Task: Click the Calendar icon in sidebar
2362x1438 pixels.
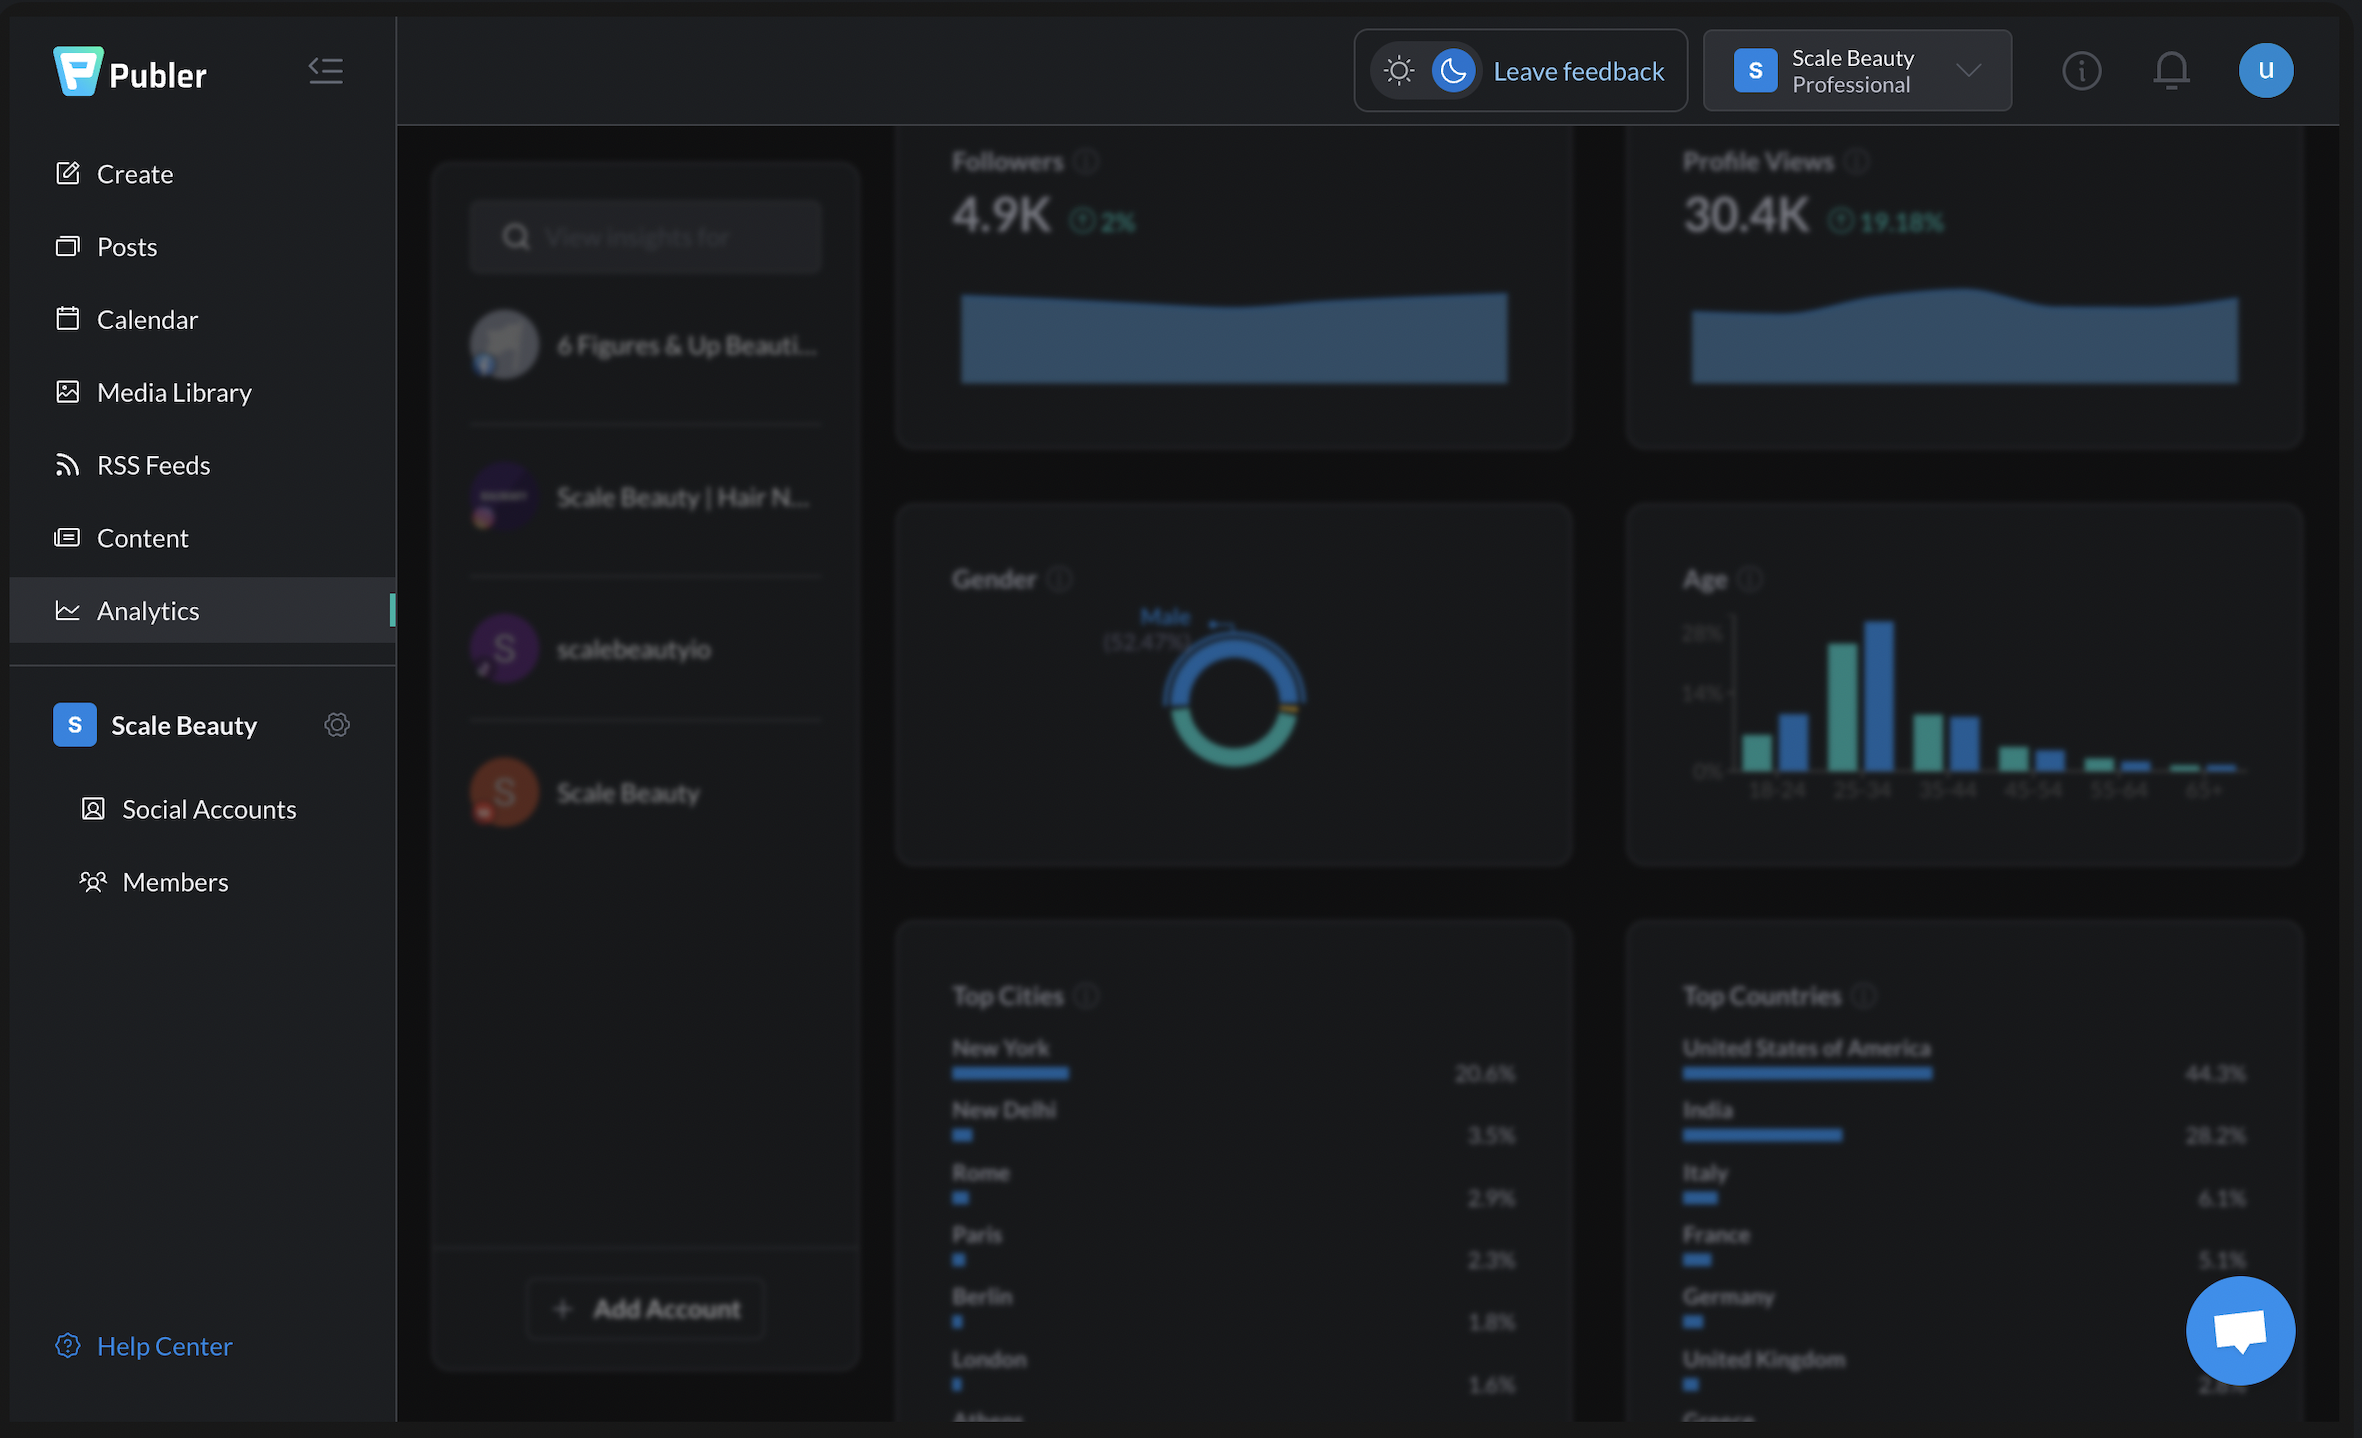Action: coord(67,319)
